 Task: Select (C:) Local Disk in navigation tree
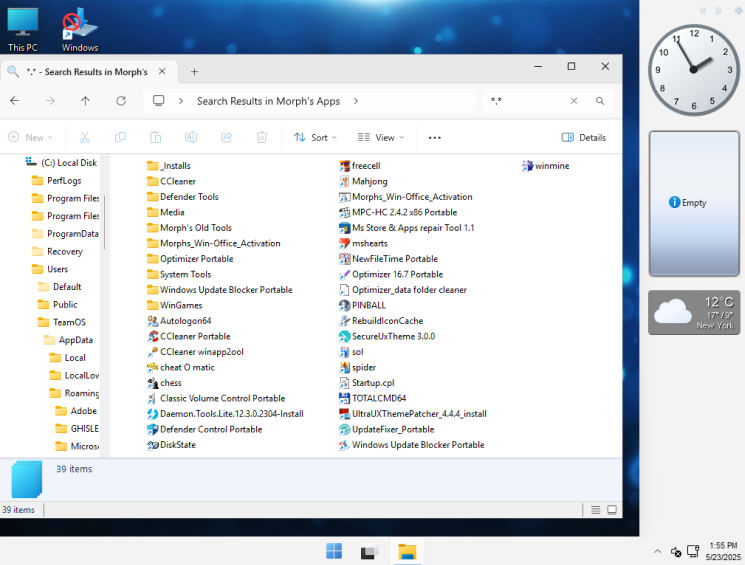pyautogui.click(x=61, y=163)
